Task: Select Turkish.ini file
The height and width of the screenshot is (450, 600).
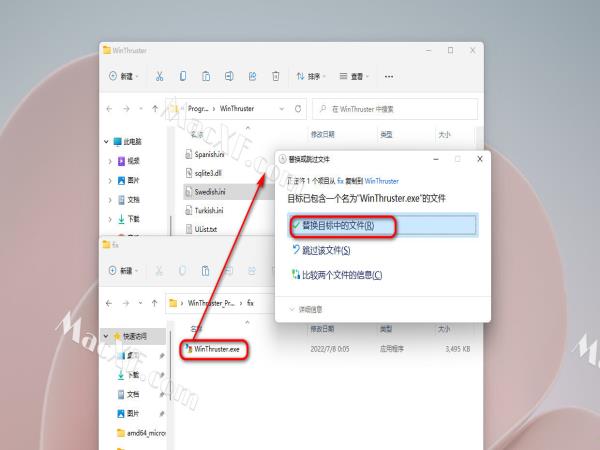Action: [204, 210]
